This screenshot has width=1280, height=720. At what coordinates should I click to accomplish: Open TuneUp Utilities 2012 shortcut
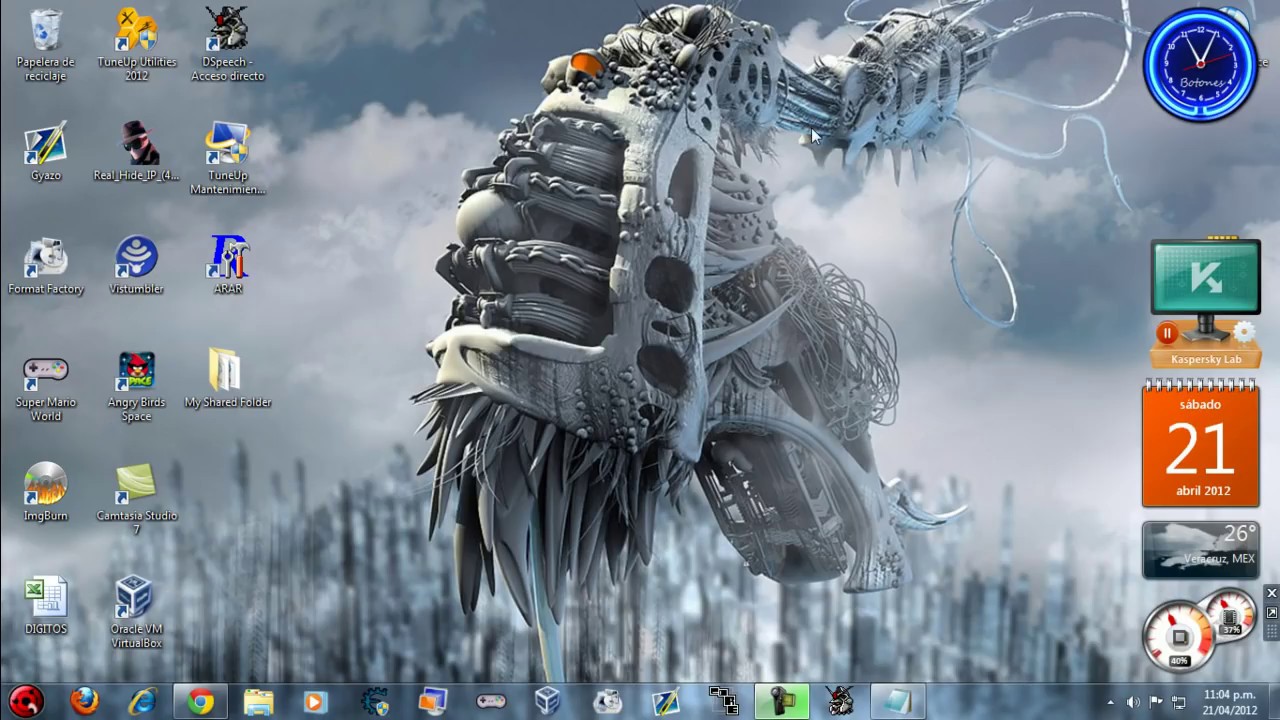pos(137,46)
